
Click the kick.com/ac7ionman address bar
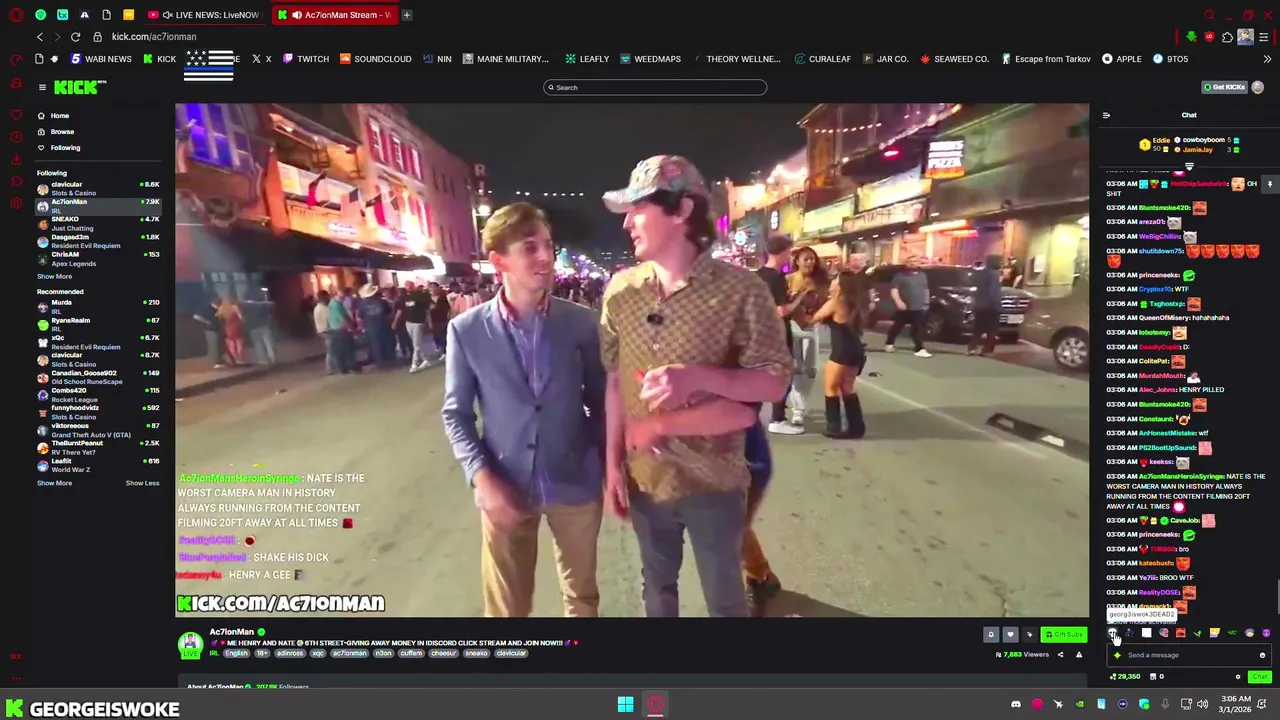(154, 37)
